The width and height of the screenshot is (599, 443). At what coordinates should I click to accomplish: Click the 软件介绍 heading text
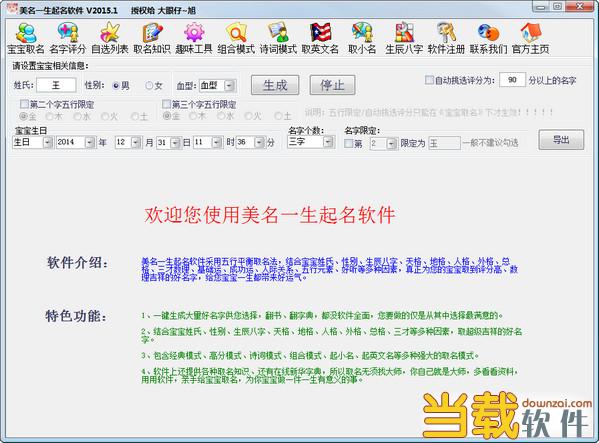78,263
